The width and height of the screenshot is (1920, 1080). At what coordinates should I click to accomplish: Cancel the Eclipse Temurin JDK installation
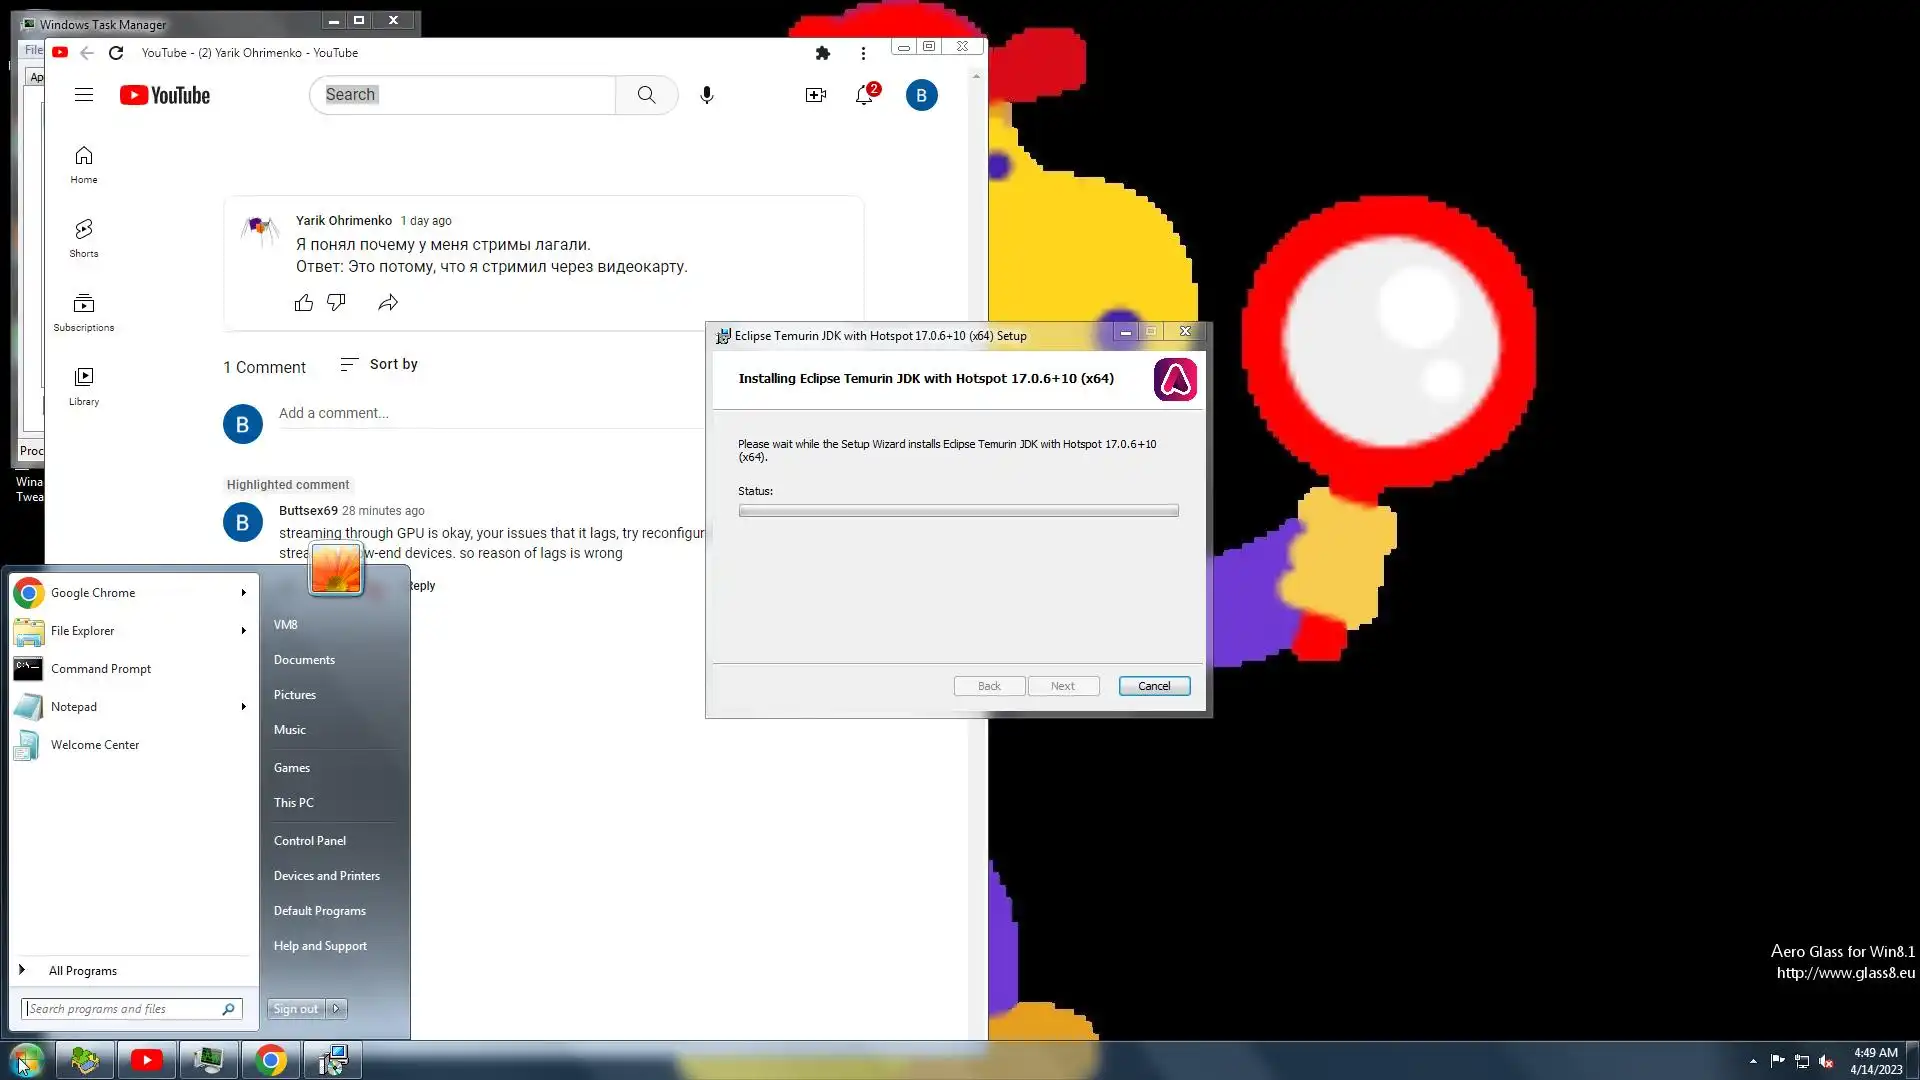(1154, 686)
